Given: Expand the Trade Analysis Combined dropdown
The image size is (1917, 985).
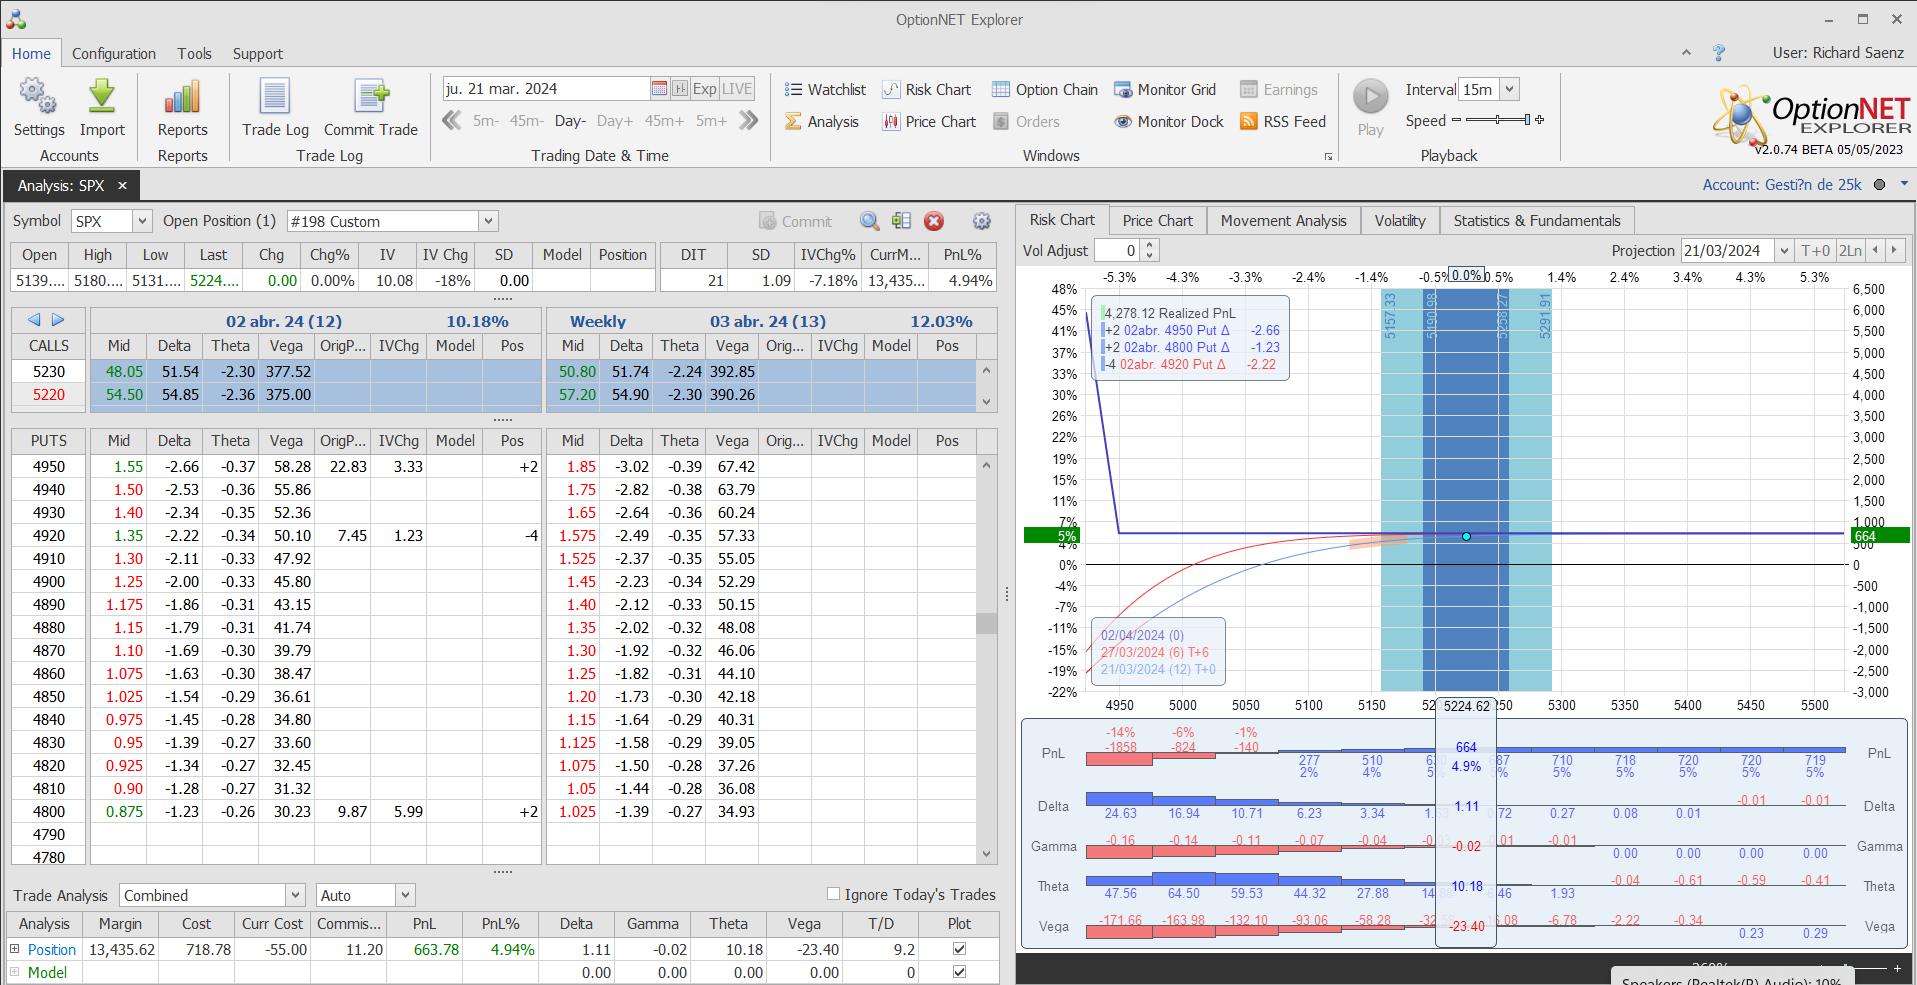Looking at the screenshot, I should pos(295,895).
